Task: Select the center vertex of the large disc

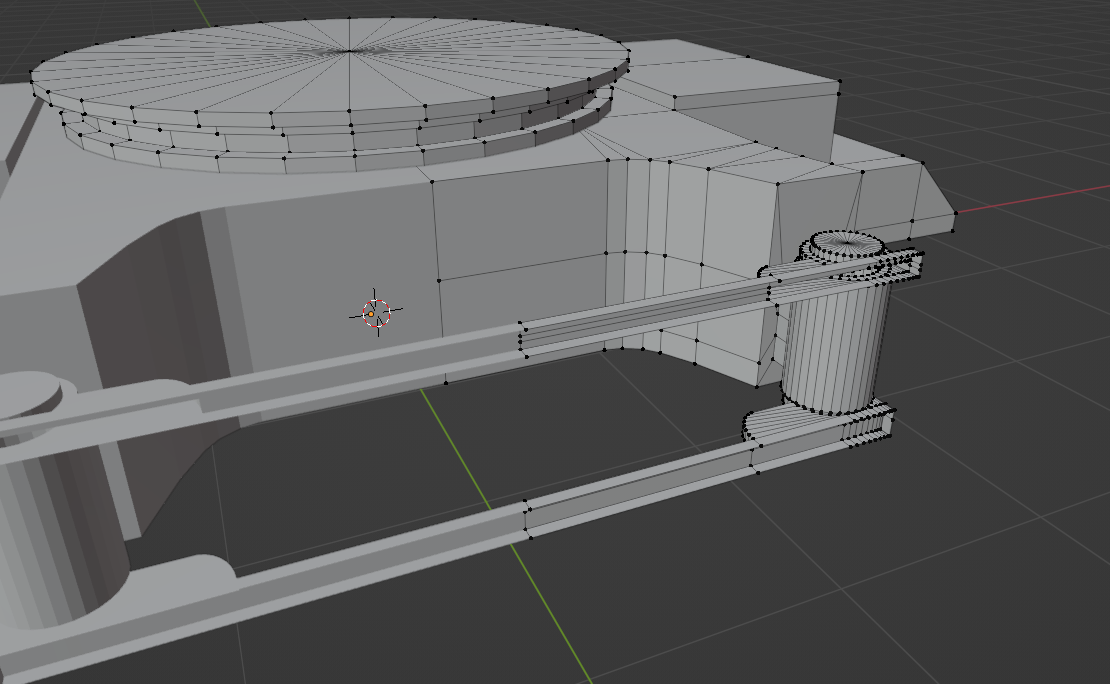Action: (x=349, y=51)
